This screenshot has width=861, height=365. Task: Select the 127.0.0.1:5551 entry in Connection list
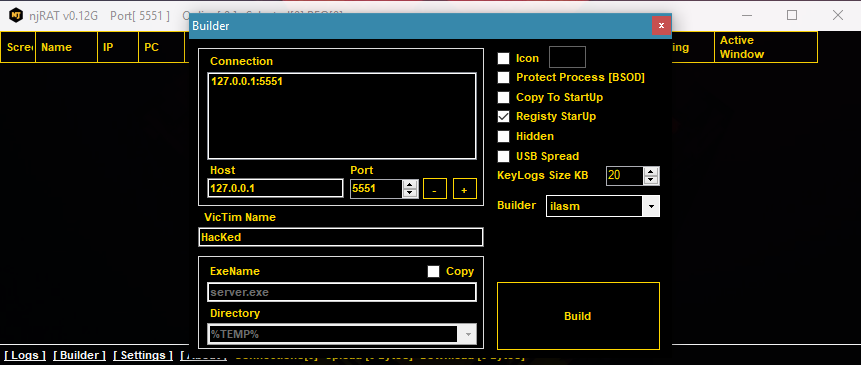pos(247,81)
